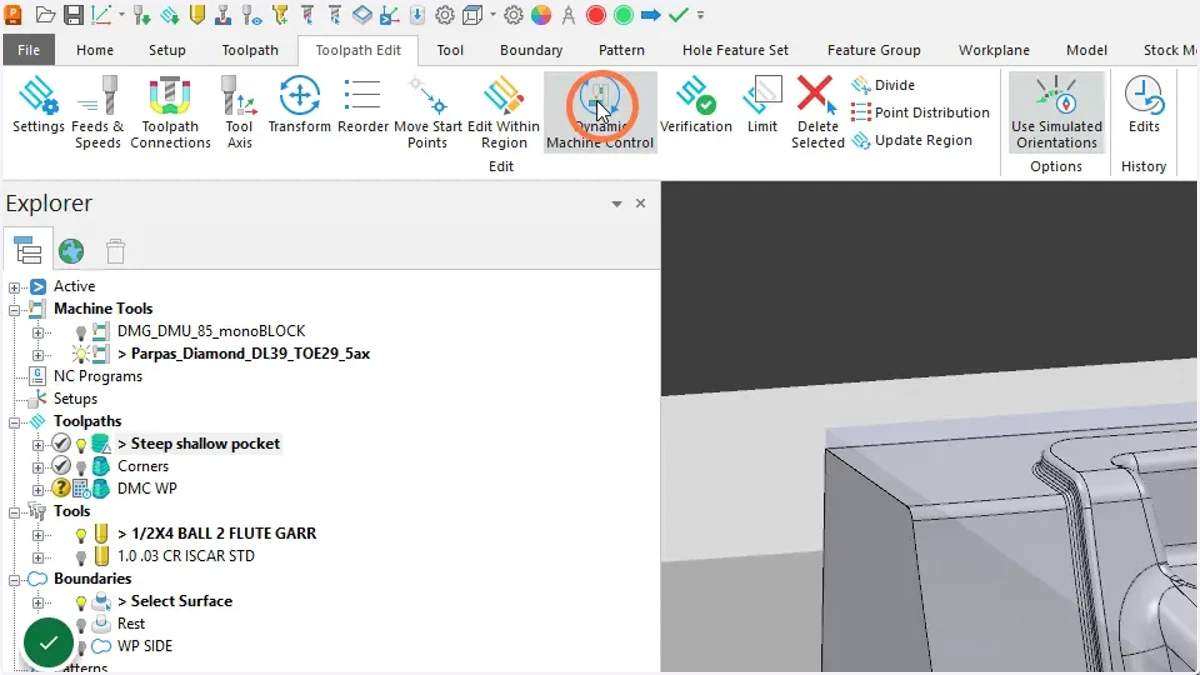This screenshot has height=675, width=1200.
Task: Open Edit Within Region tool
Action: (504, 112)
